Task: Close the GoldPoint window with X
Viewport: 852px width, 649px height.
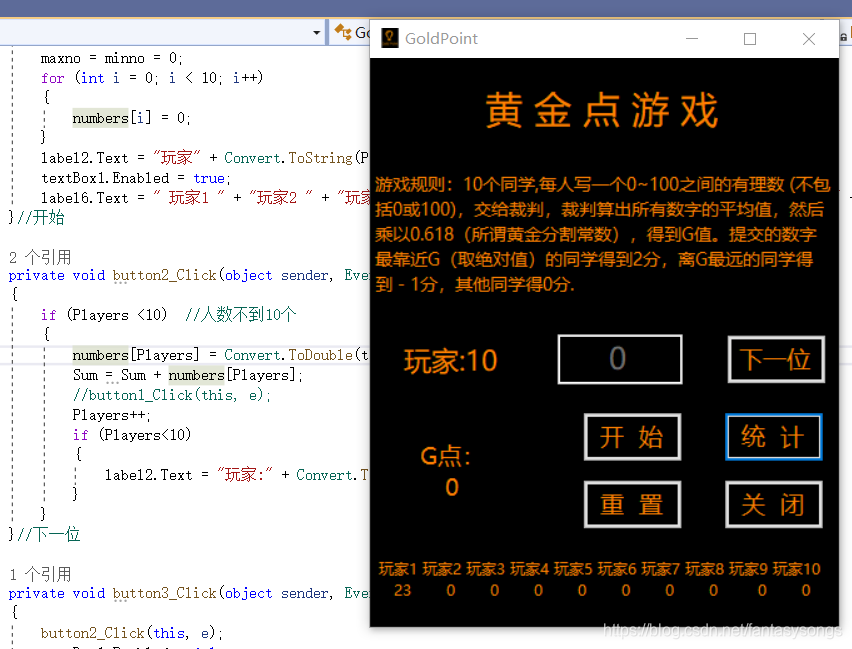Action: tap(809, 39)
